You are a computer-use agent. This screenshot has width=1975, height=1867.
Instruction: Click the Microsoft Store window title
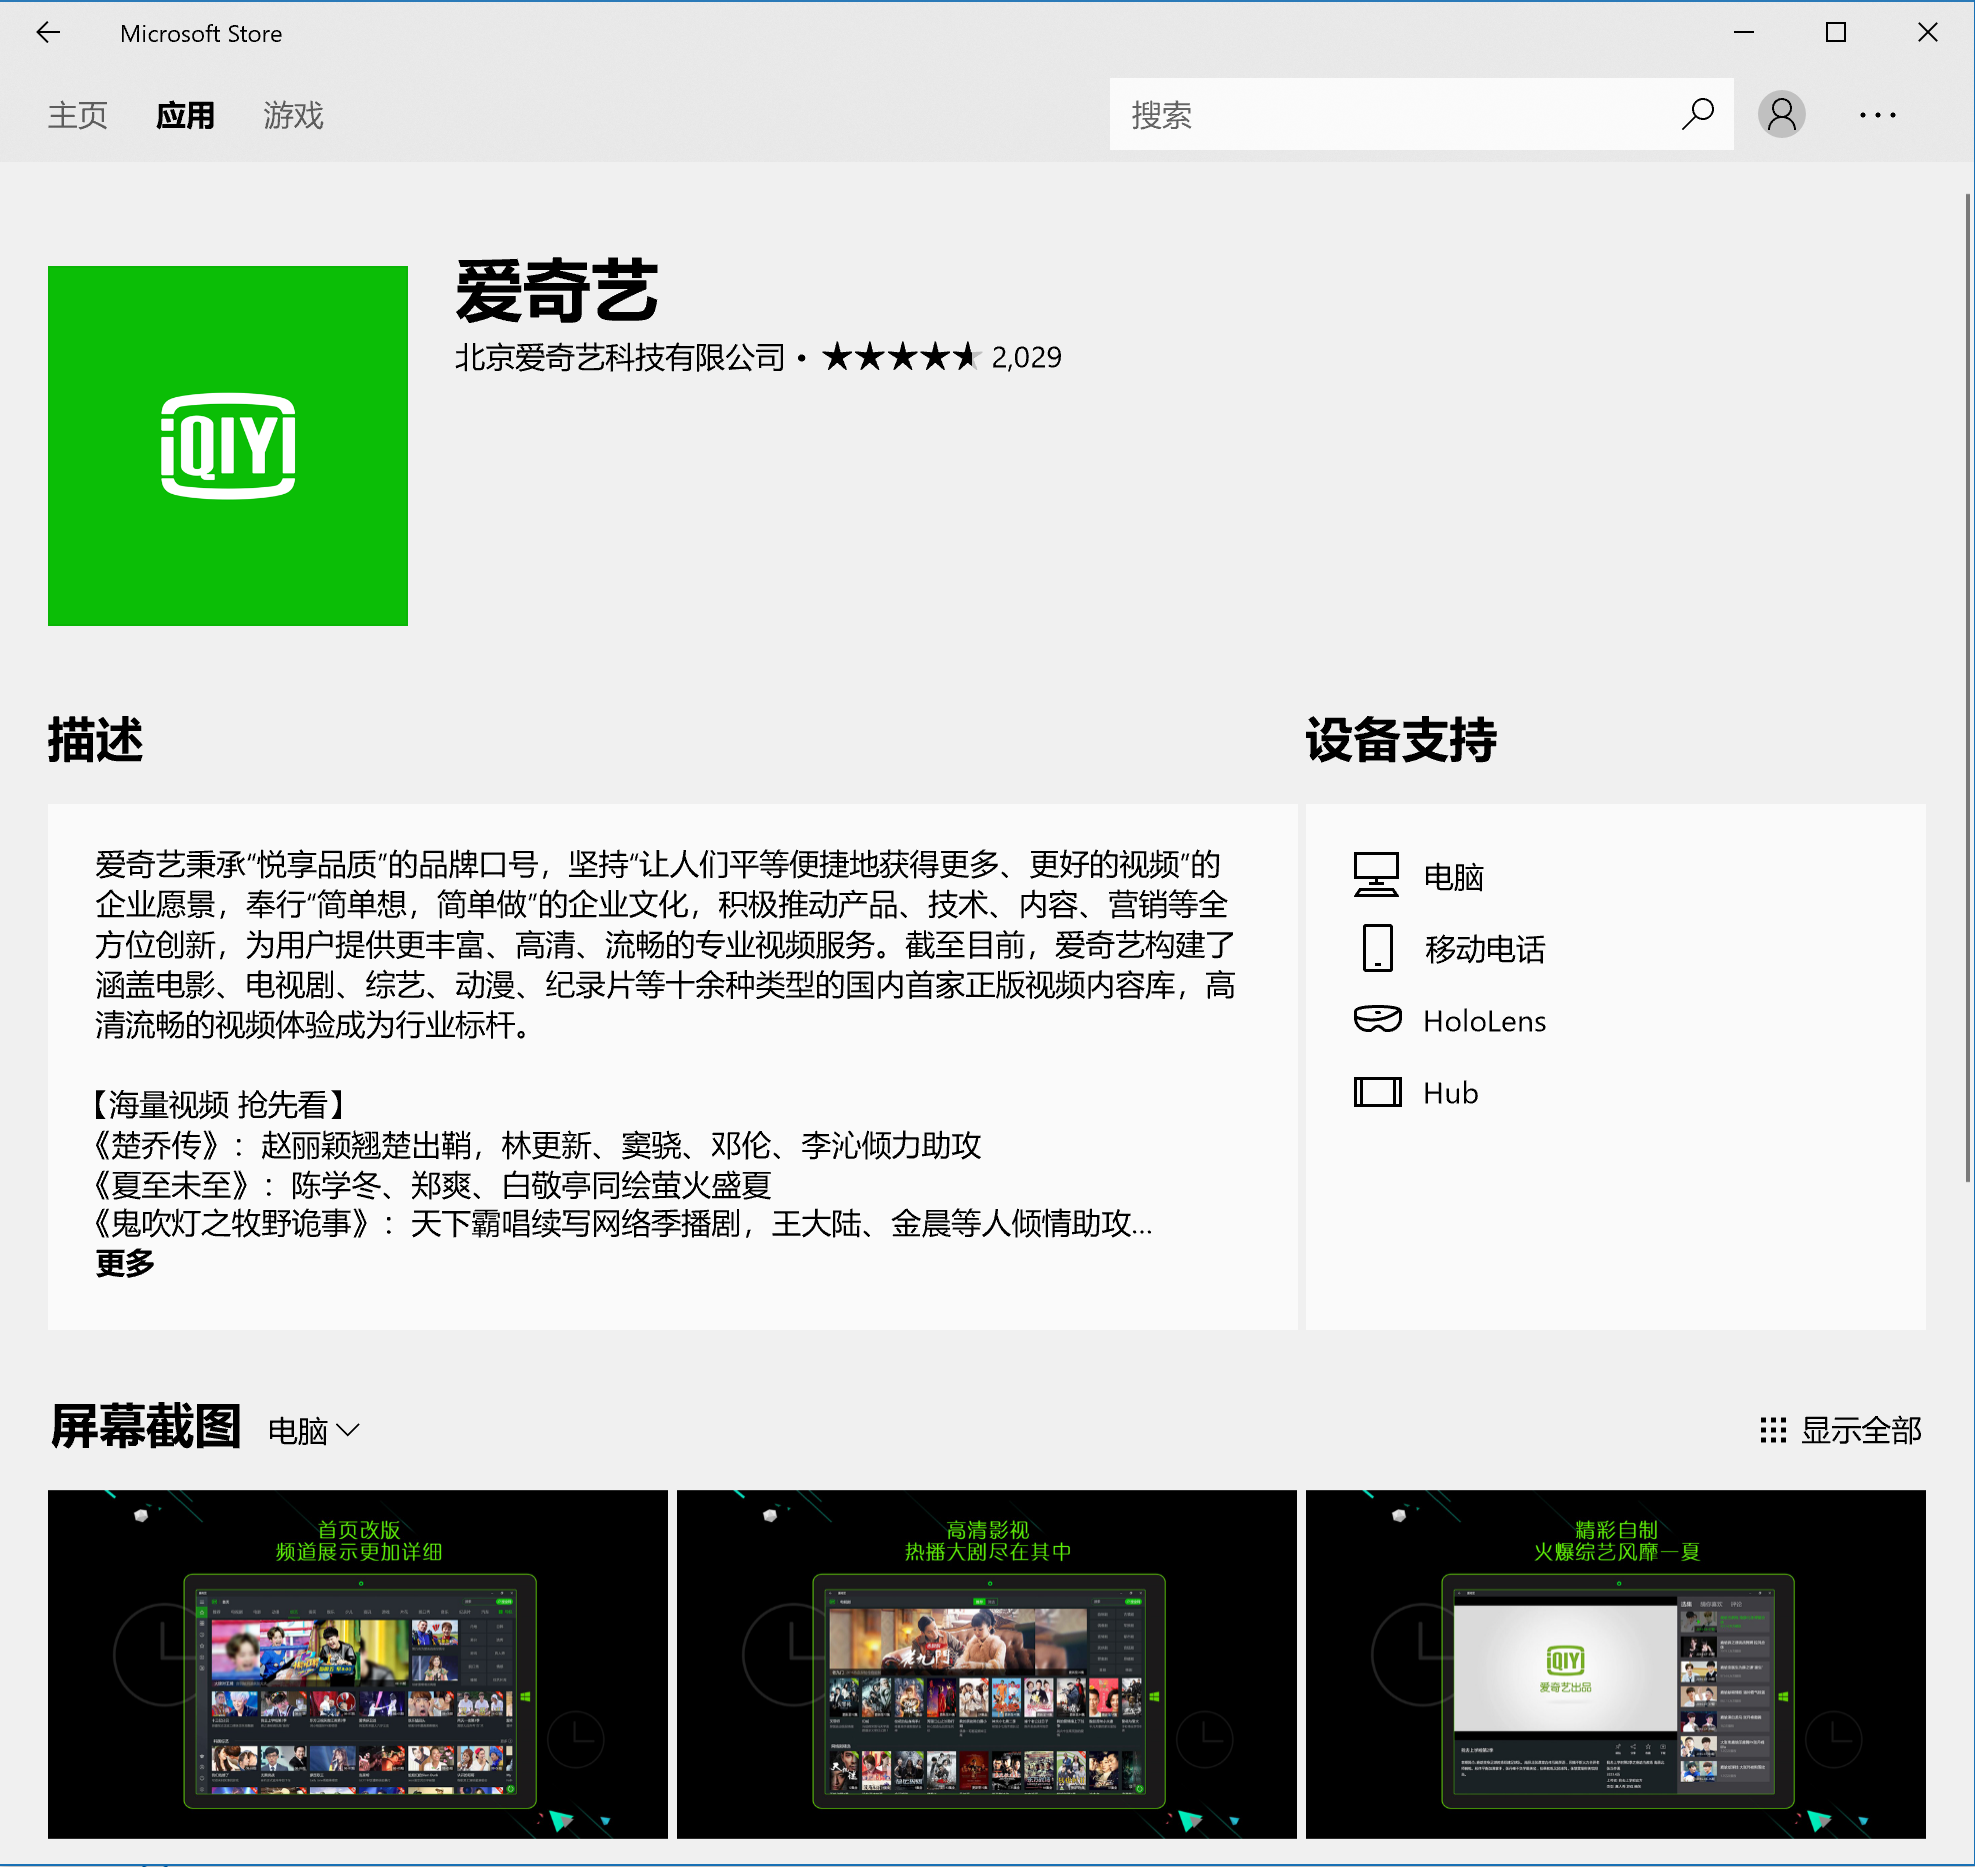pos(201,34)
